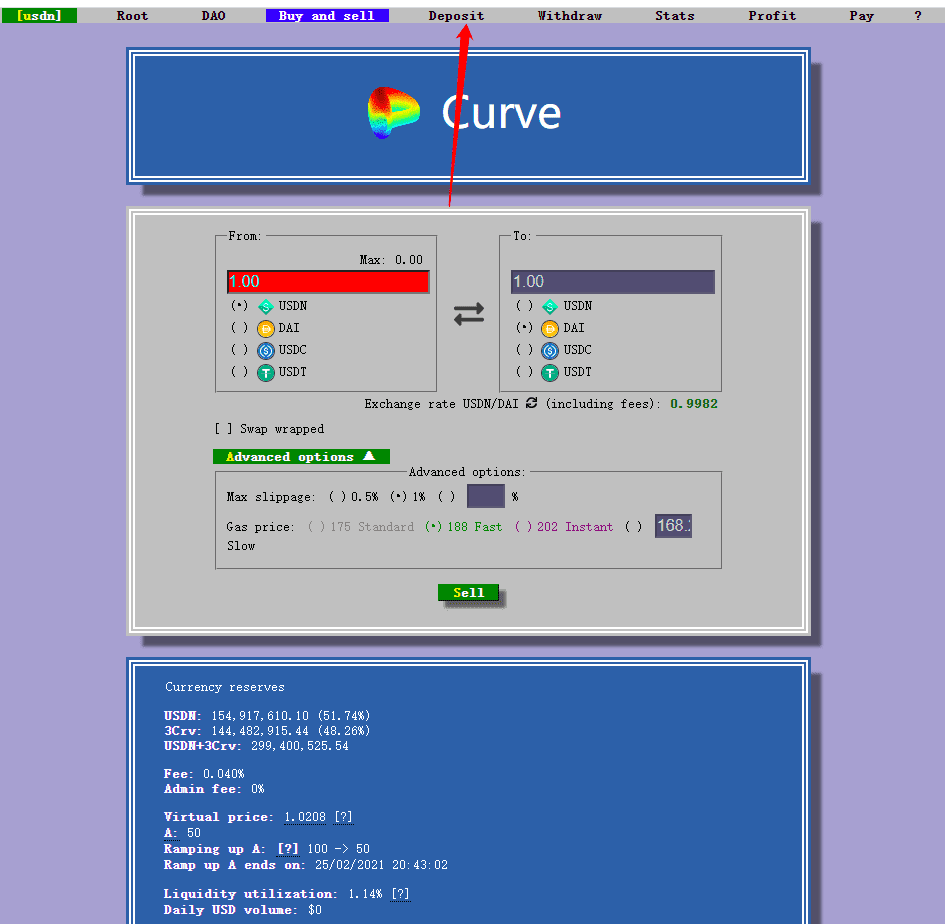
Task: Click USDC token icon in To box
Action: coord(550,350)
